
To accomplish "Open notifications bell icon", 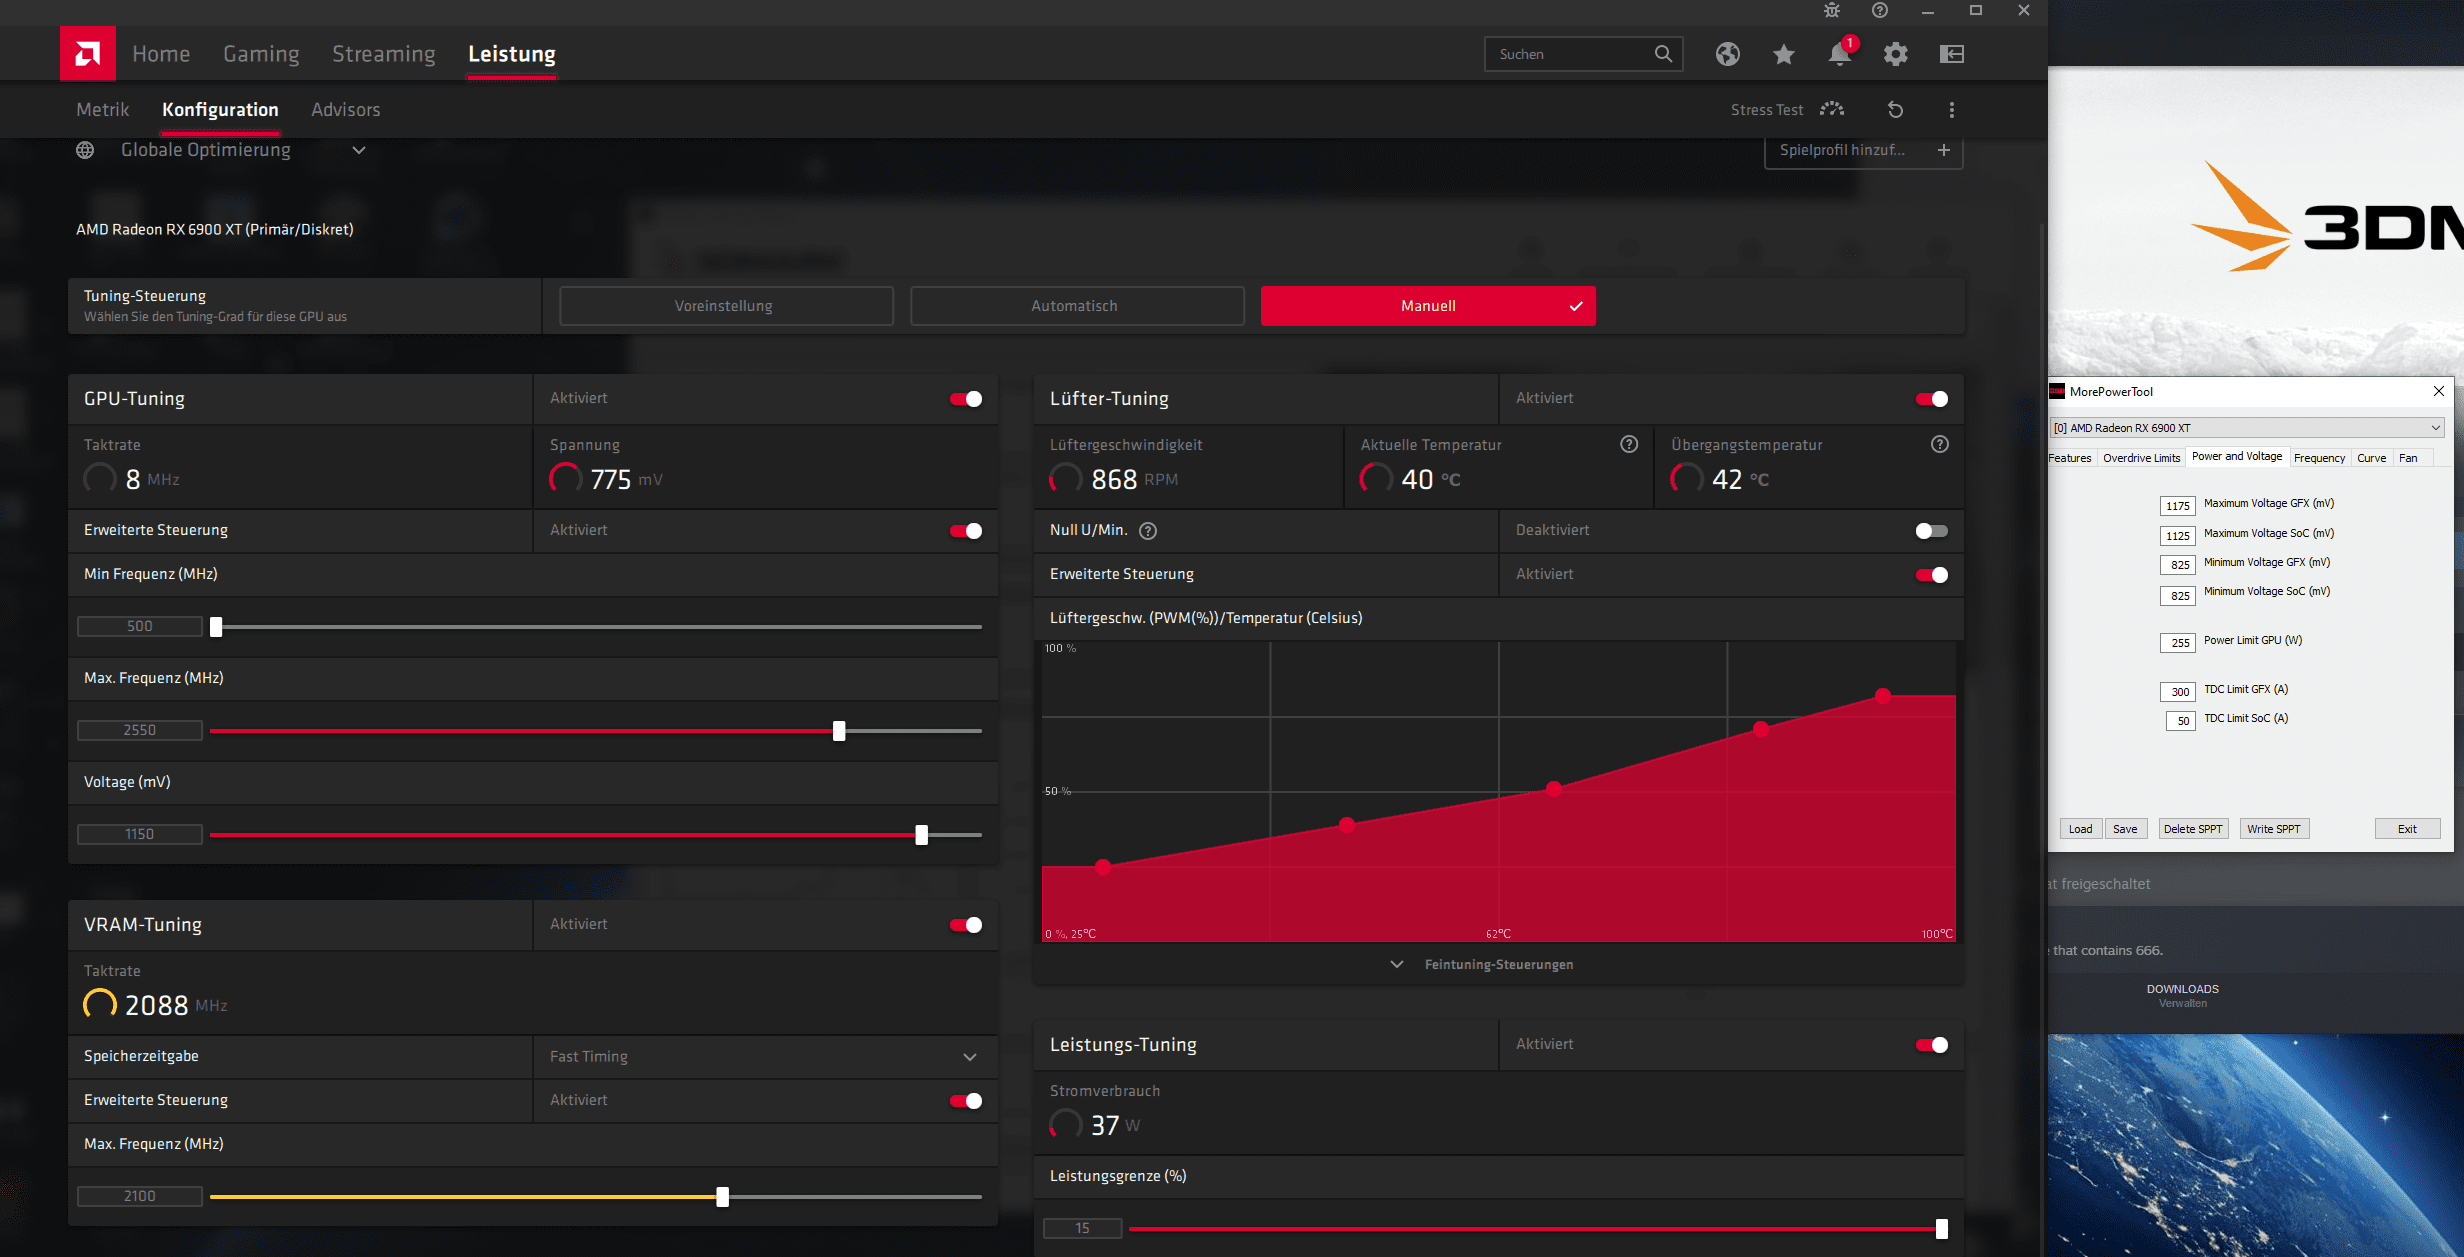I will [x=1840, y=54].
